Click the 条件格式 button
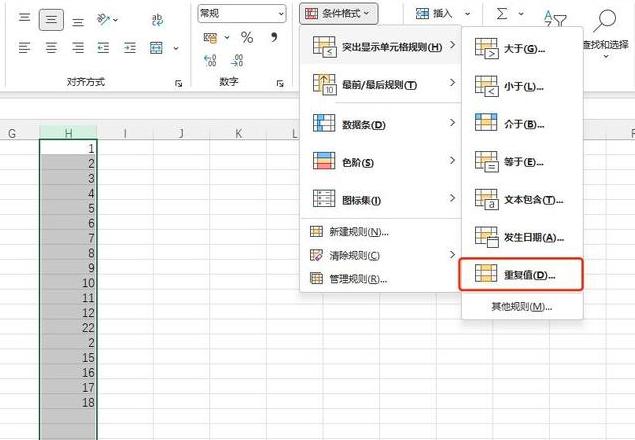Screen dimensions: 635x440 pyautogui.click(x=339, y=13)
